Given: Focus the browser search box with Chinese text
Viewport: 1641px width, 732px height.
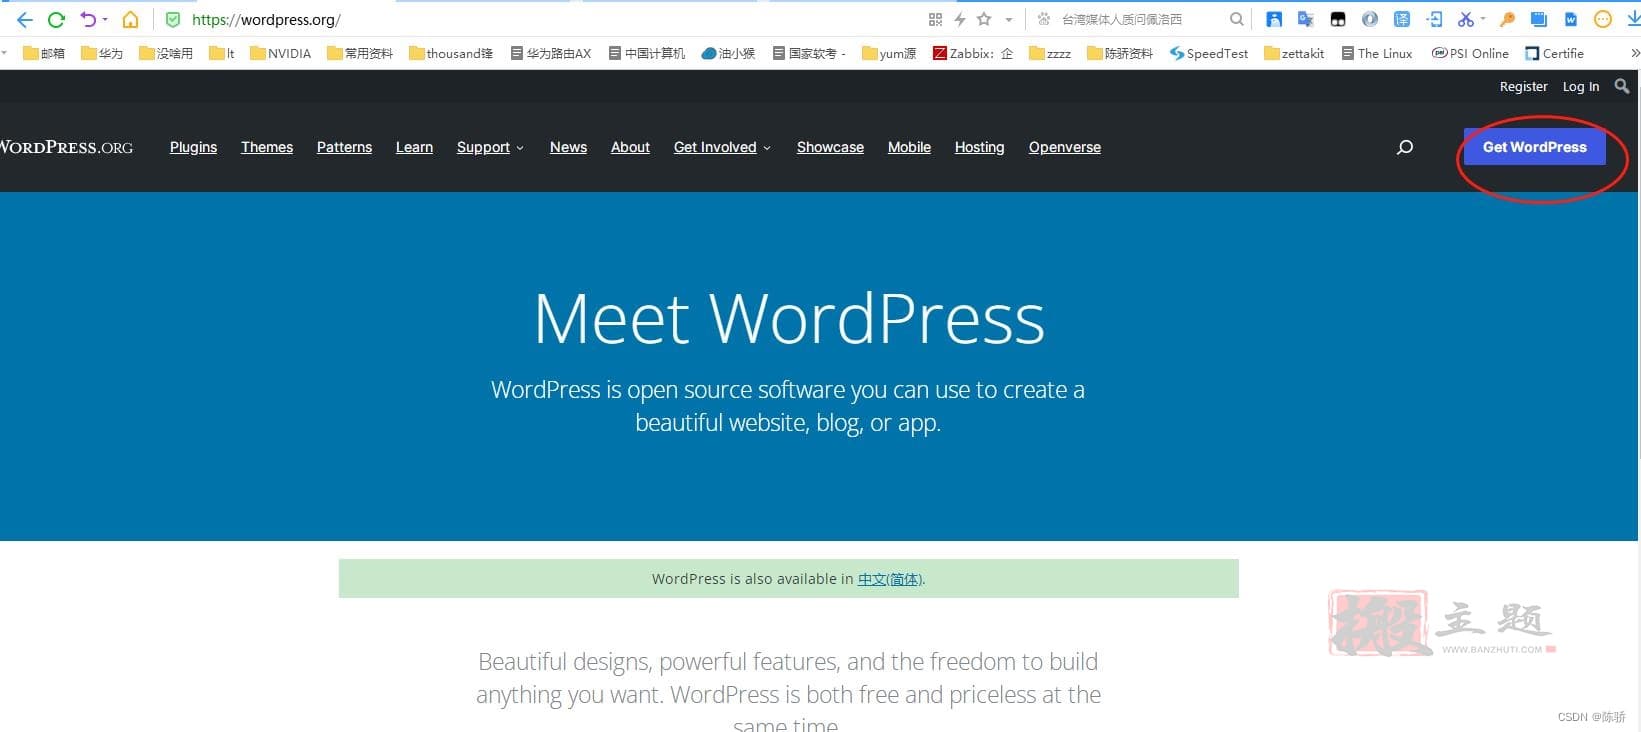Looking at the screenshot, I should coord(1140,19).
